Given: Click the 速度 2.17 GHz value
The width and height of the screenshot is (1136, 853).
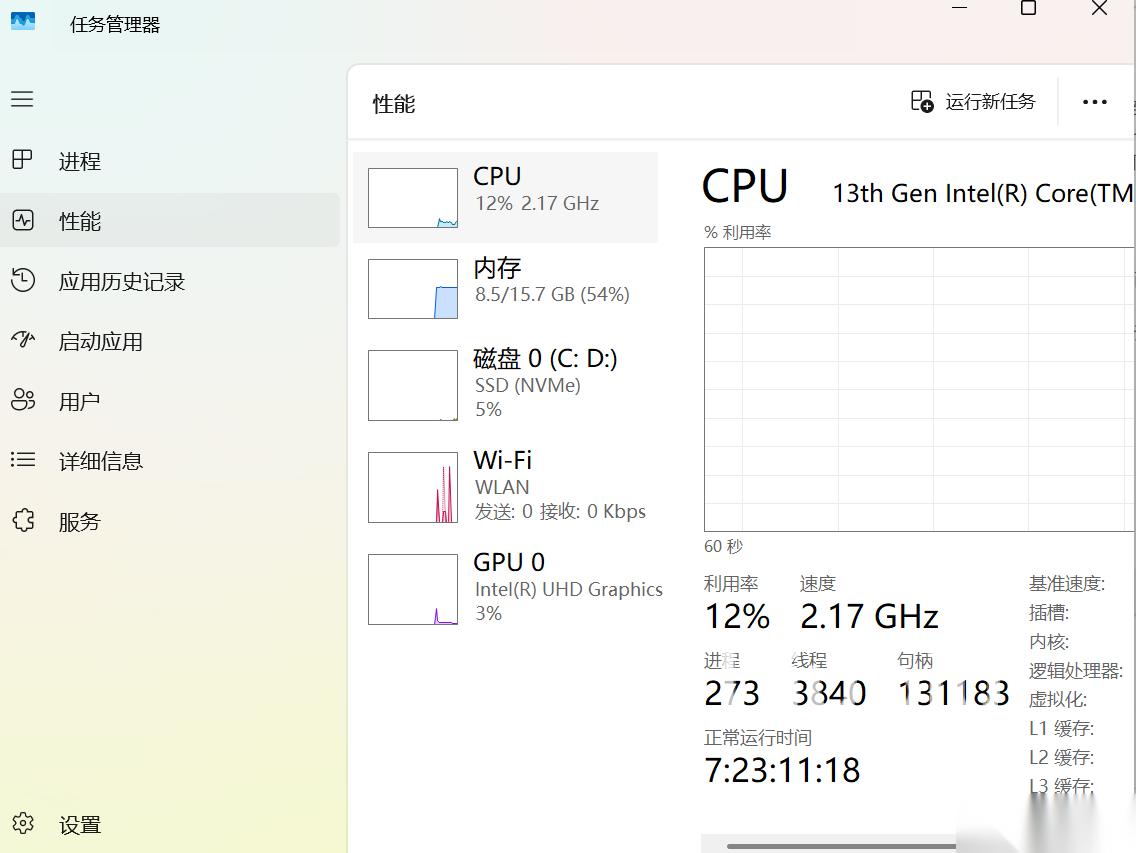Looking at the screenshot, I should click(869, 617).
